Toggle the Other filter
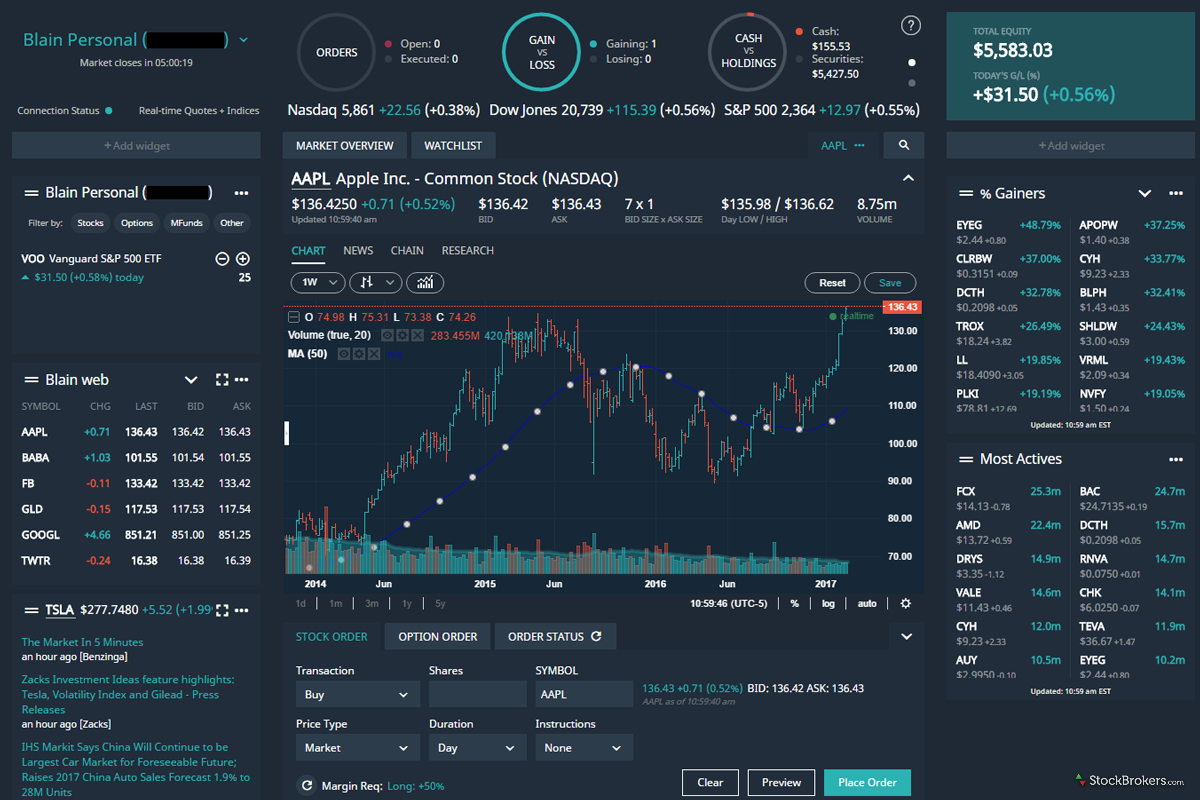This screenshot has height=800, width=1200. (x=232, y=223)
